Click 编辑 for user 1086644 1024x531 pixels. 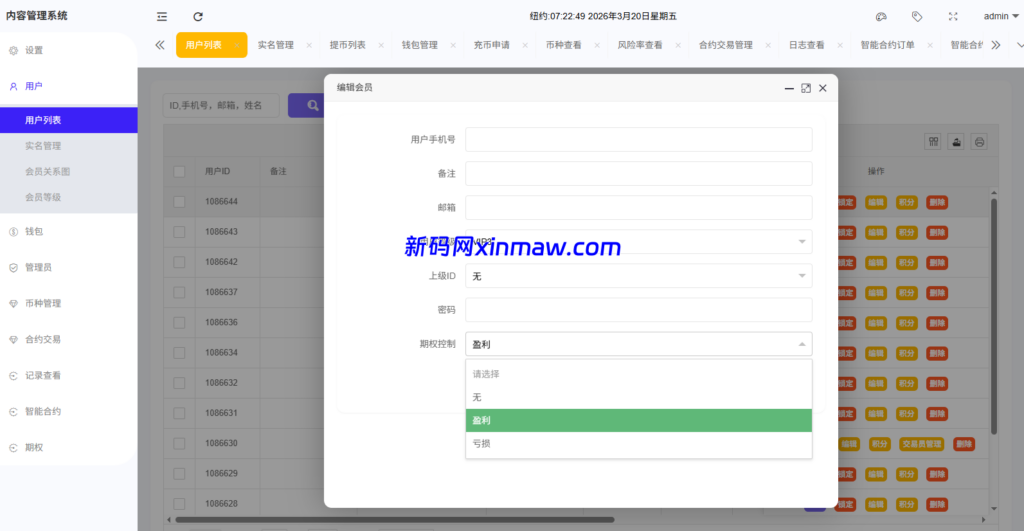coord(876,202)
